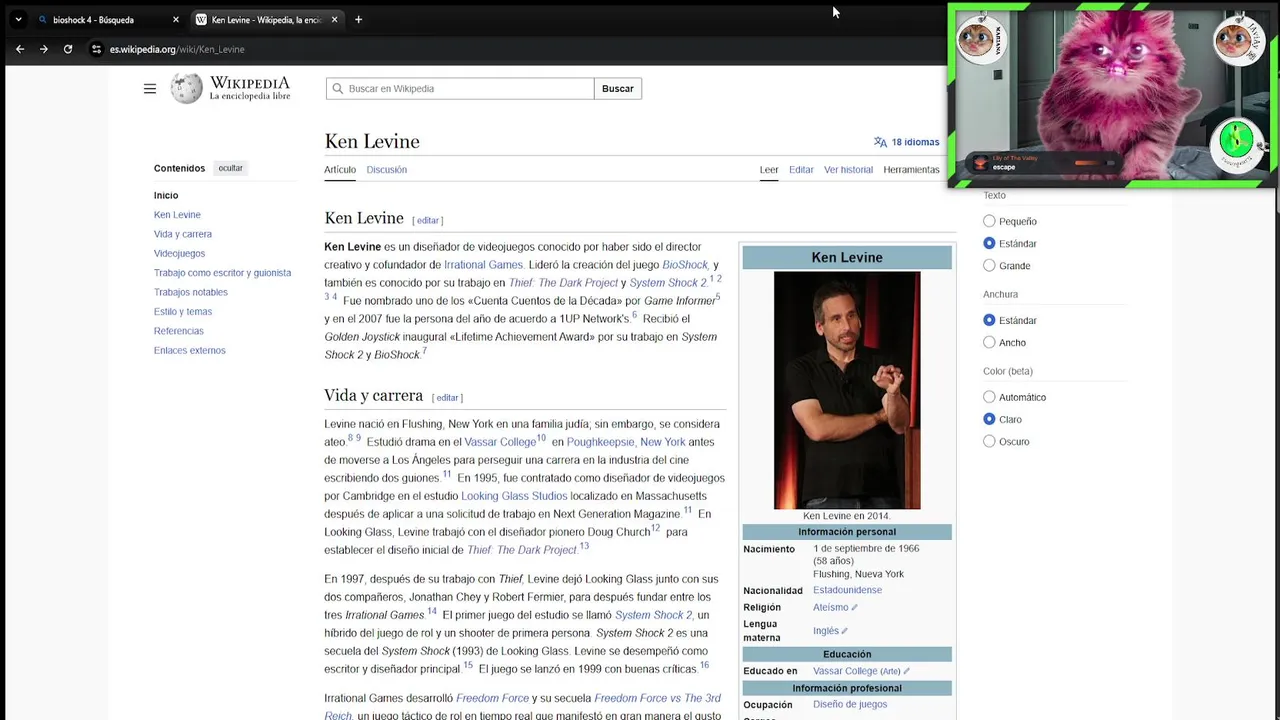
Task: Click the pencil icon next to Ateísmo
Action: point(854,608)
